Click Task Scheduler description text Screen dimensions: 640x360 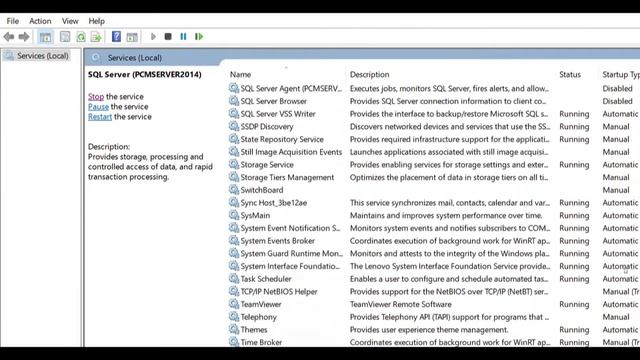point(449,279)
